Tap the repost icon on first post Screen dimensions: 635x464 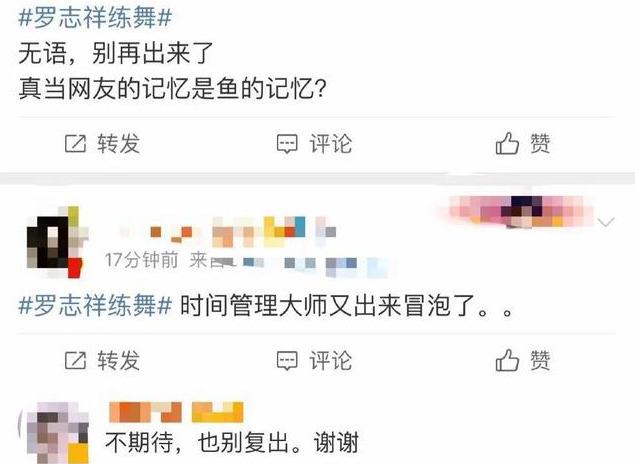click(76, 144)
